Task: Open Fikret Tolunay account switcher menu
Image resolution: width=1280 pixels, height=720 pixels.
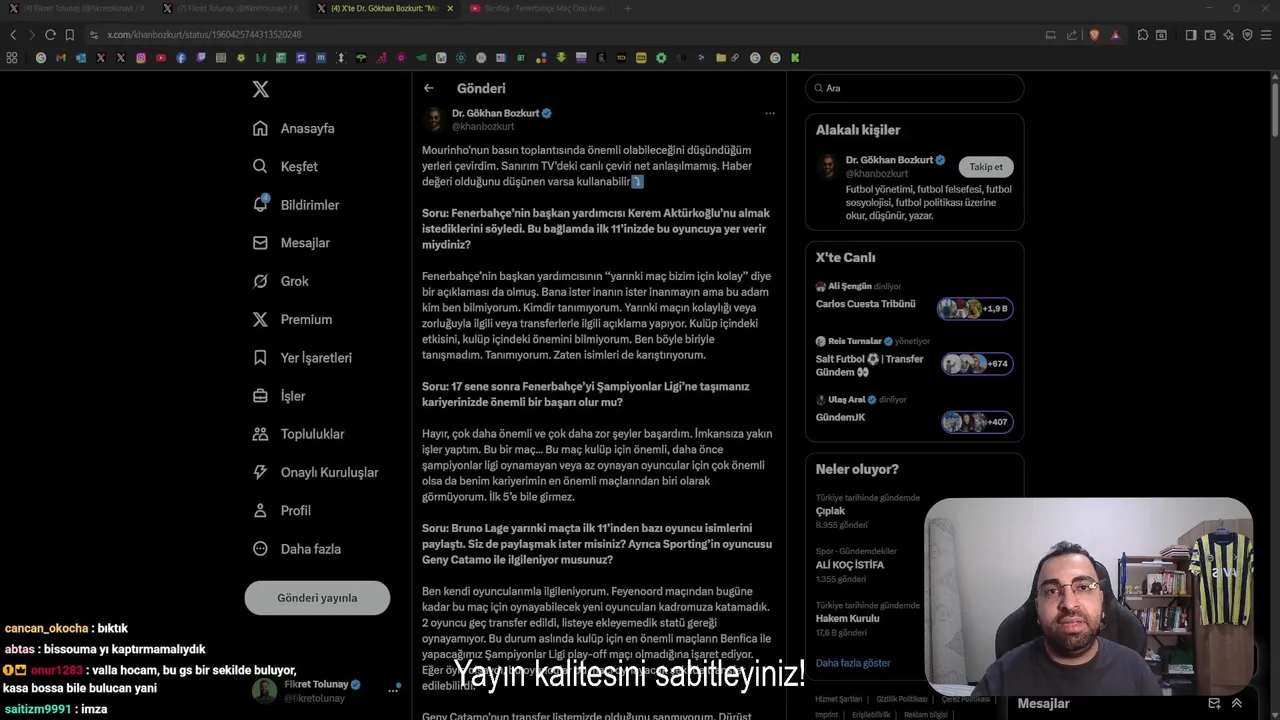Action: [326, 691]
